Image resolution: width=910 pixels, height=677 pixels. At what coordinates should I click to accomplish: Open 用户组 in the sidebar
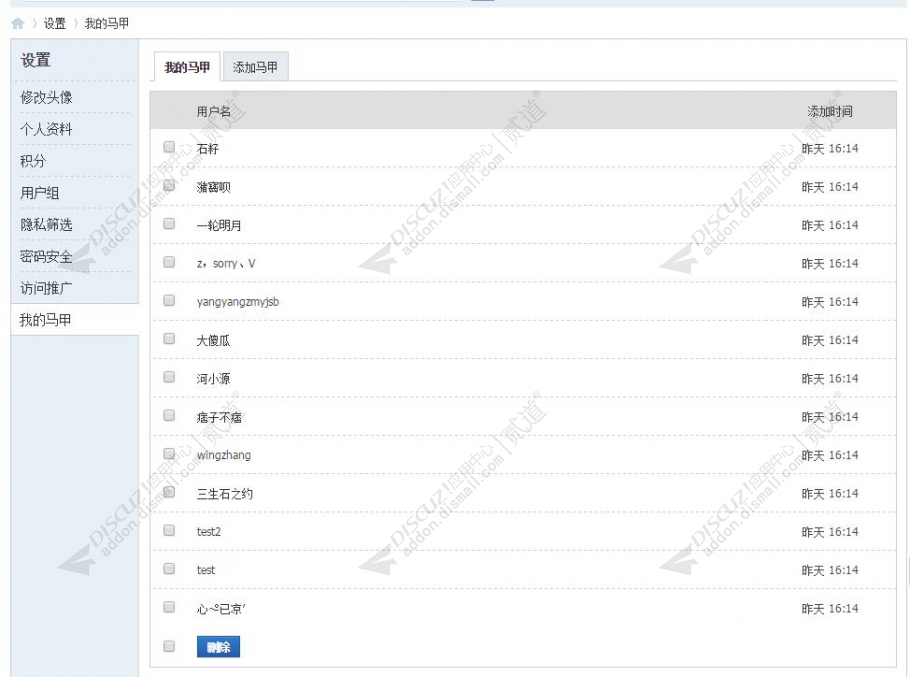tap(40, 193)
